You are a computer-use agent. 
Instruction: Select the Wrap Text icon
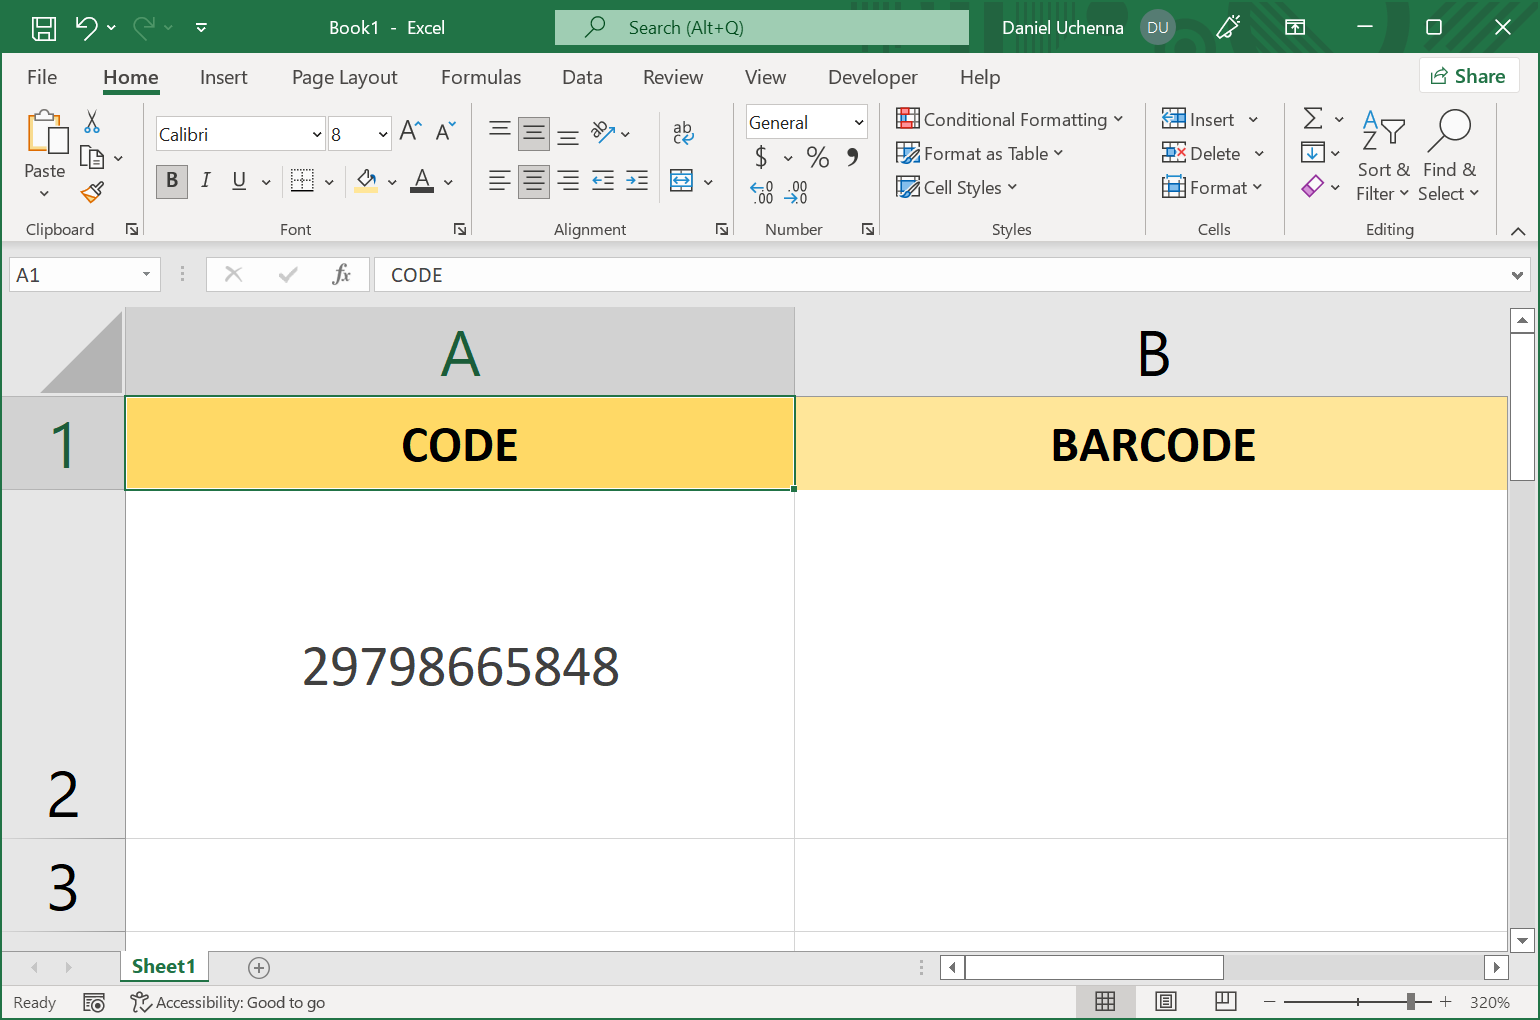[x=683, y=132]
